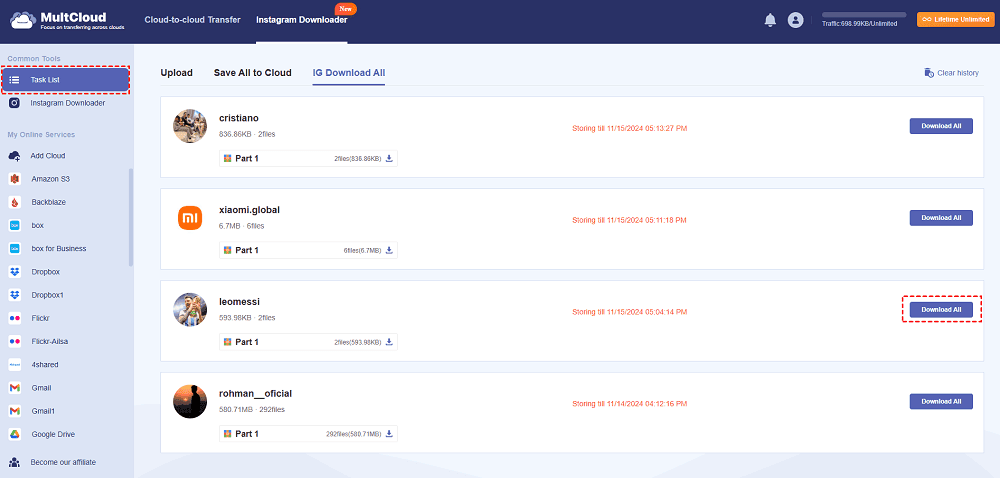Click rohman__oficial profile picture
The width and height of the screenshot is (1000, 478).
190,402
